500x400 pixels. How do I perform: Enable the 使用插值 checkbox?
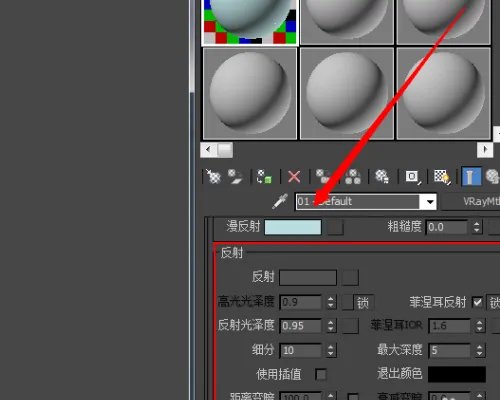tap(321, 374)
